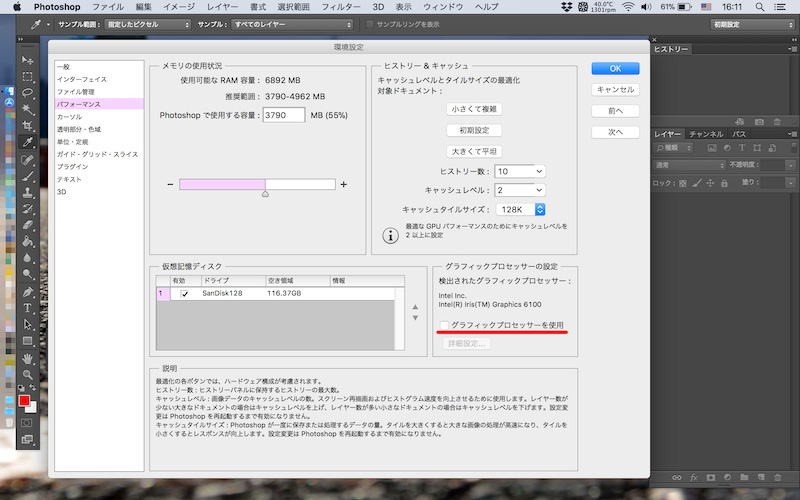This screenshot has width=800, height=500.
Task: Click the 大きくて平坦 button
Action: click(474, 152)
